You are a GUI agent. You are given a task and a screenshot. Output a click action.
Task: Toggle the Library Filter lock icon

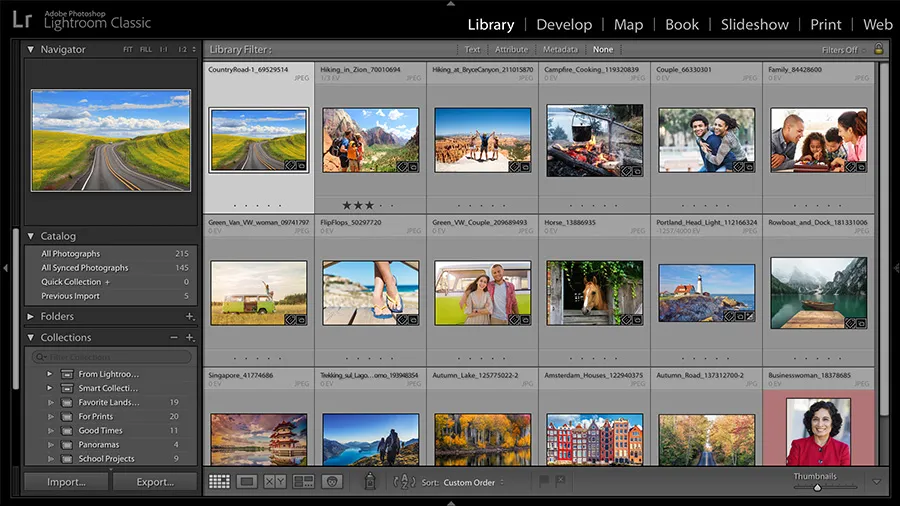point(878,50)
